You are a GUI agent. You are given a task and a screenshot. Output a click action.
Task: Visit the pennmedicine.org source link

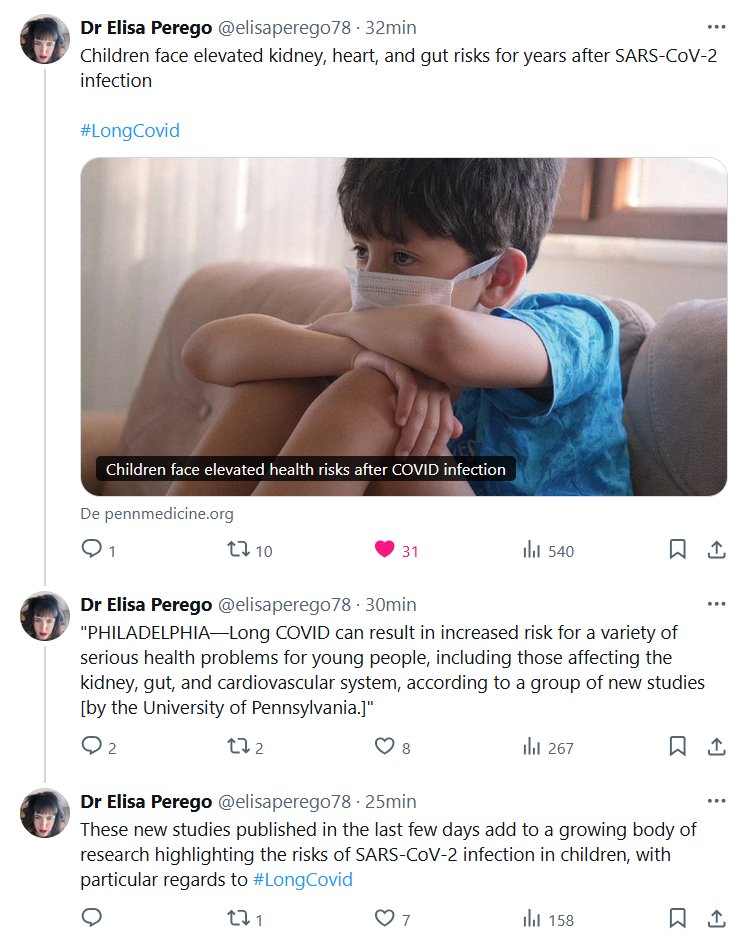[157, 514]
